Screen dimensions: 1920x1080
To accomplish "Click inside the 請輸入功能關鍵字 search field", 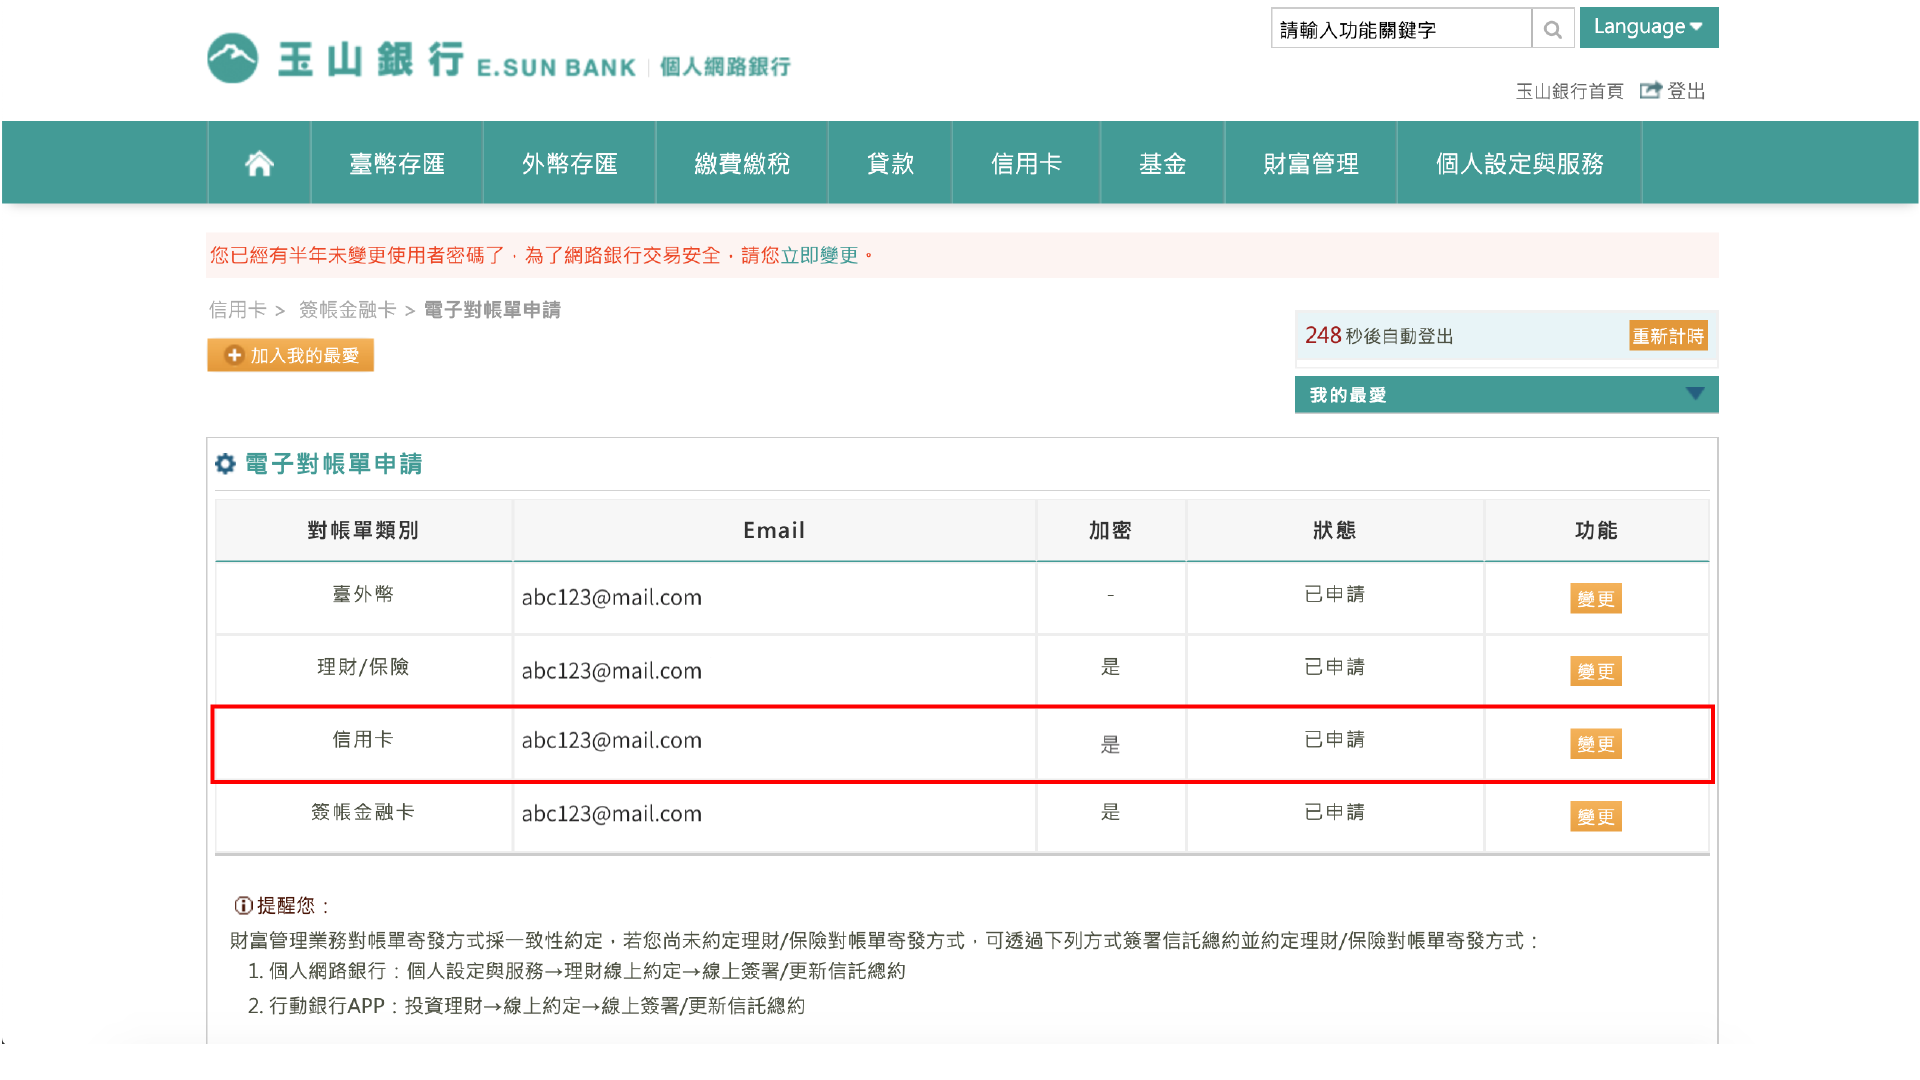I will [x=1400, y=28].
